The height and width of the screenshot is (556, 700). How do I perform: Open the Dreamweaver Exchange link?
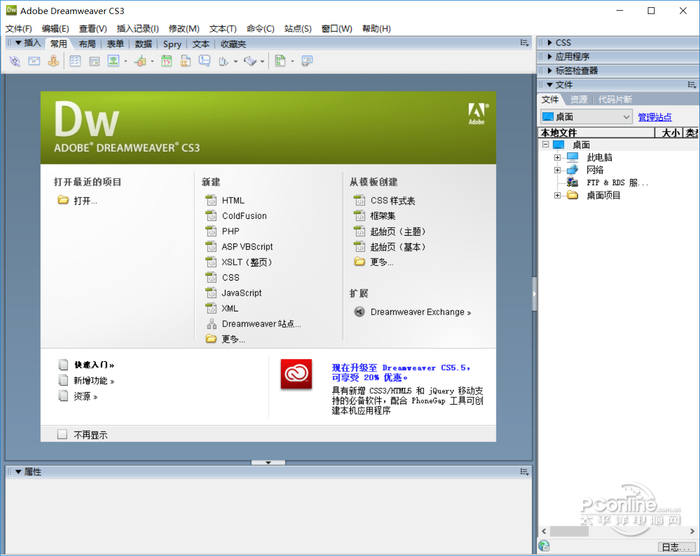pos(421,312)
